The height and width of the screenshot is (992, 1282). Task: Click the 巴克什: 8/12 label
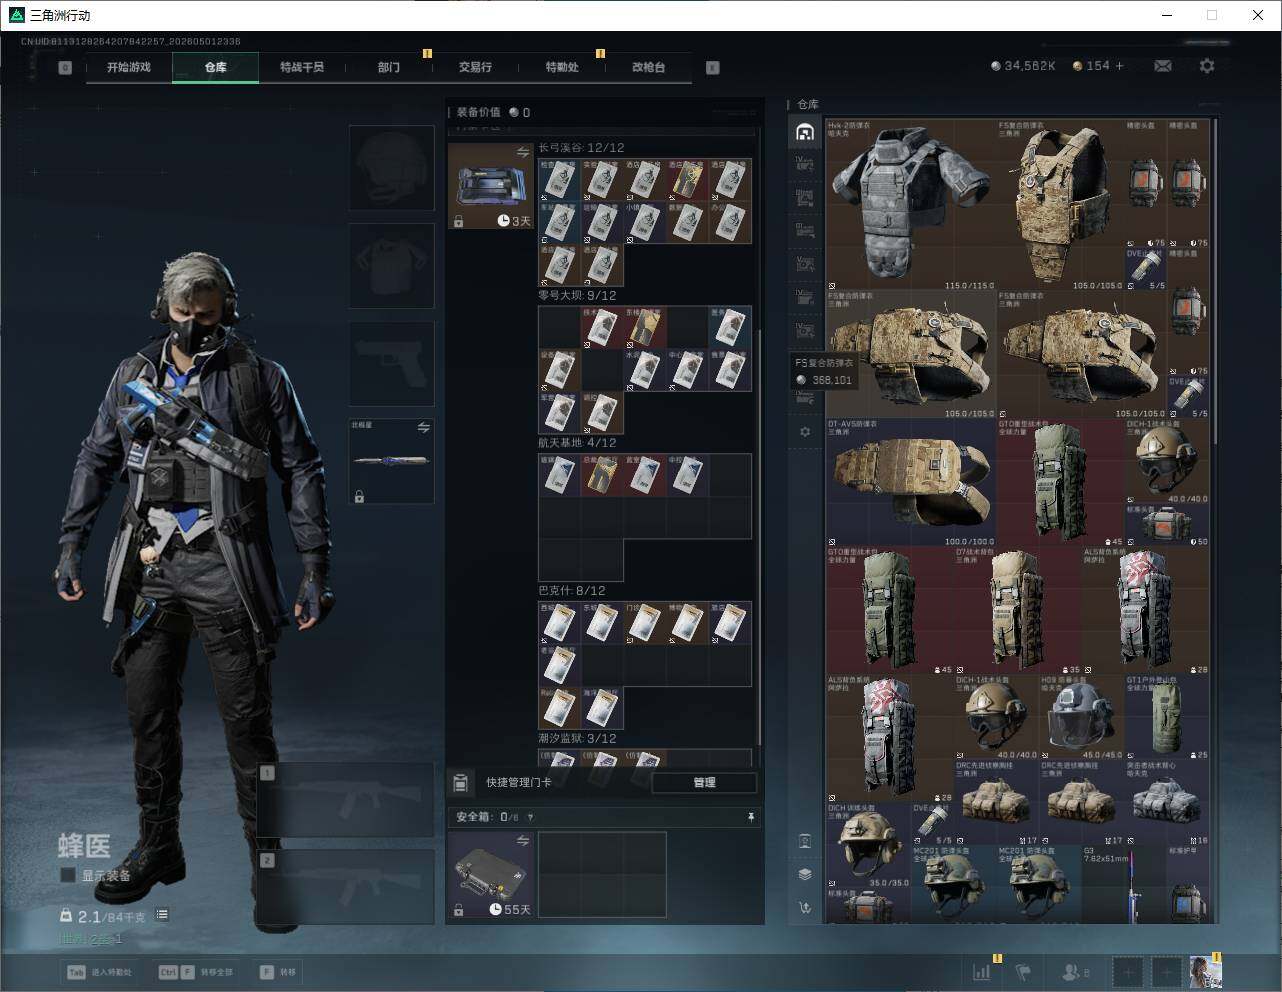click(572, 590)
